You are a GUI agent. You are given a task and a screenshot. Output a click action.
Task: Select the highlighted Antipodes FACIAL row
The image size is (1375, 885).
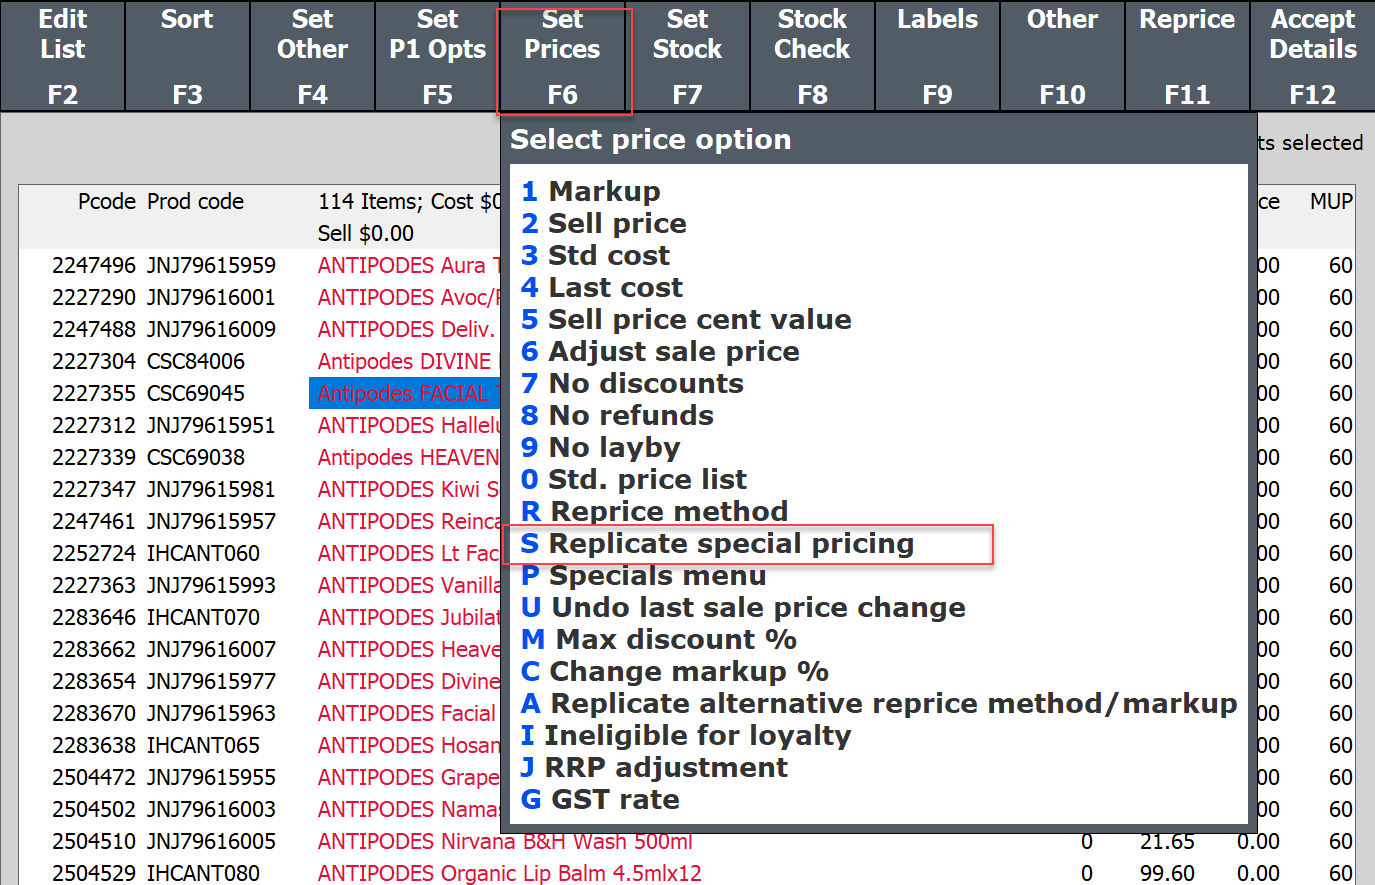(x=403, y=394)
